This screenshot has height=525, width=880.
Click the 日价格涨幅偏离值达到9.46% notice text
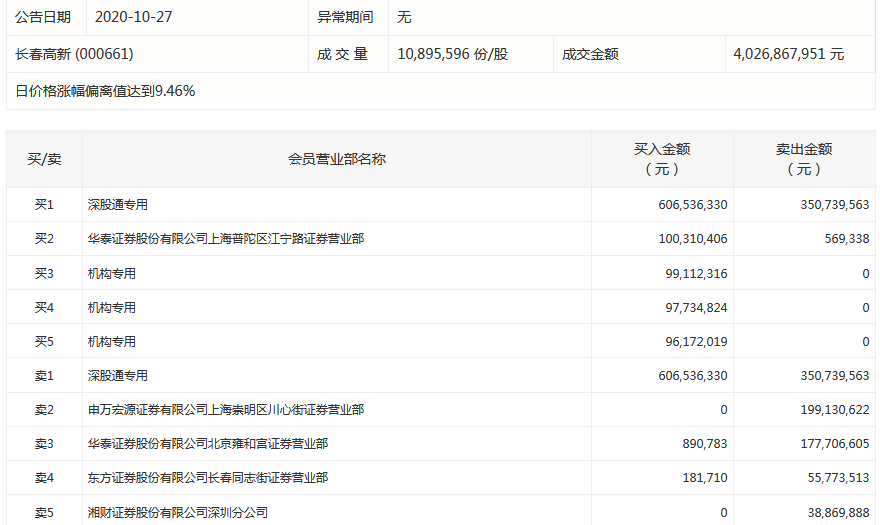point(105,91)
